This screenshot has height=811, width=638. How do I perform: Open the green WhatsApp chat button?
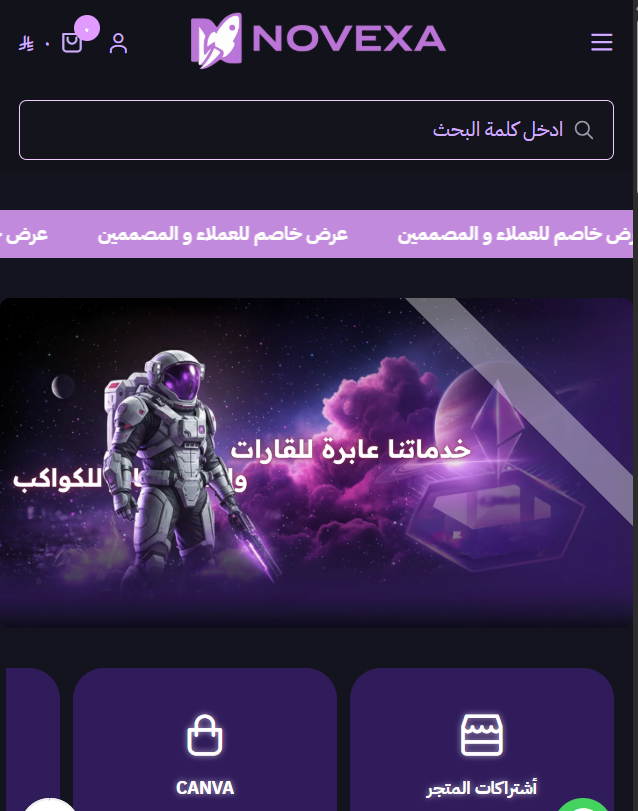click(x=583, y=805)
